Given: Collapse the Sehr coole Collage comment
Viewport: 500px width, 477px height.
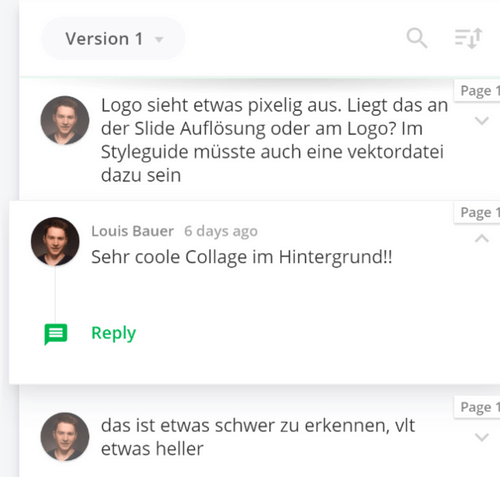Looking at the screenshot, I should coord(482,238).
